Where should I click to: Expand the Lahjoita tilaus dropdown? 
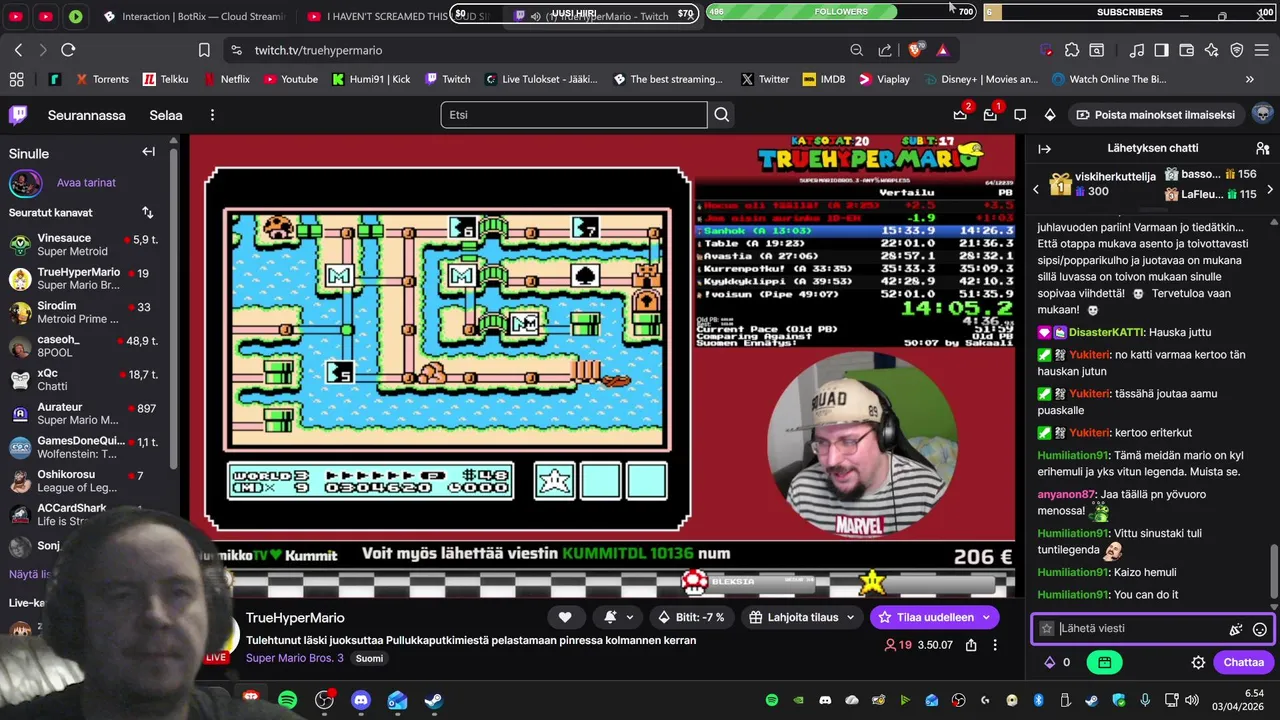click(x=851, y=617)
